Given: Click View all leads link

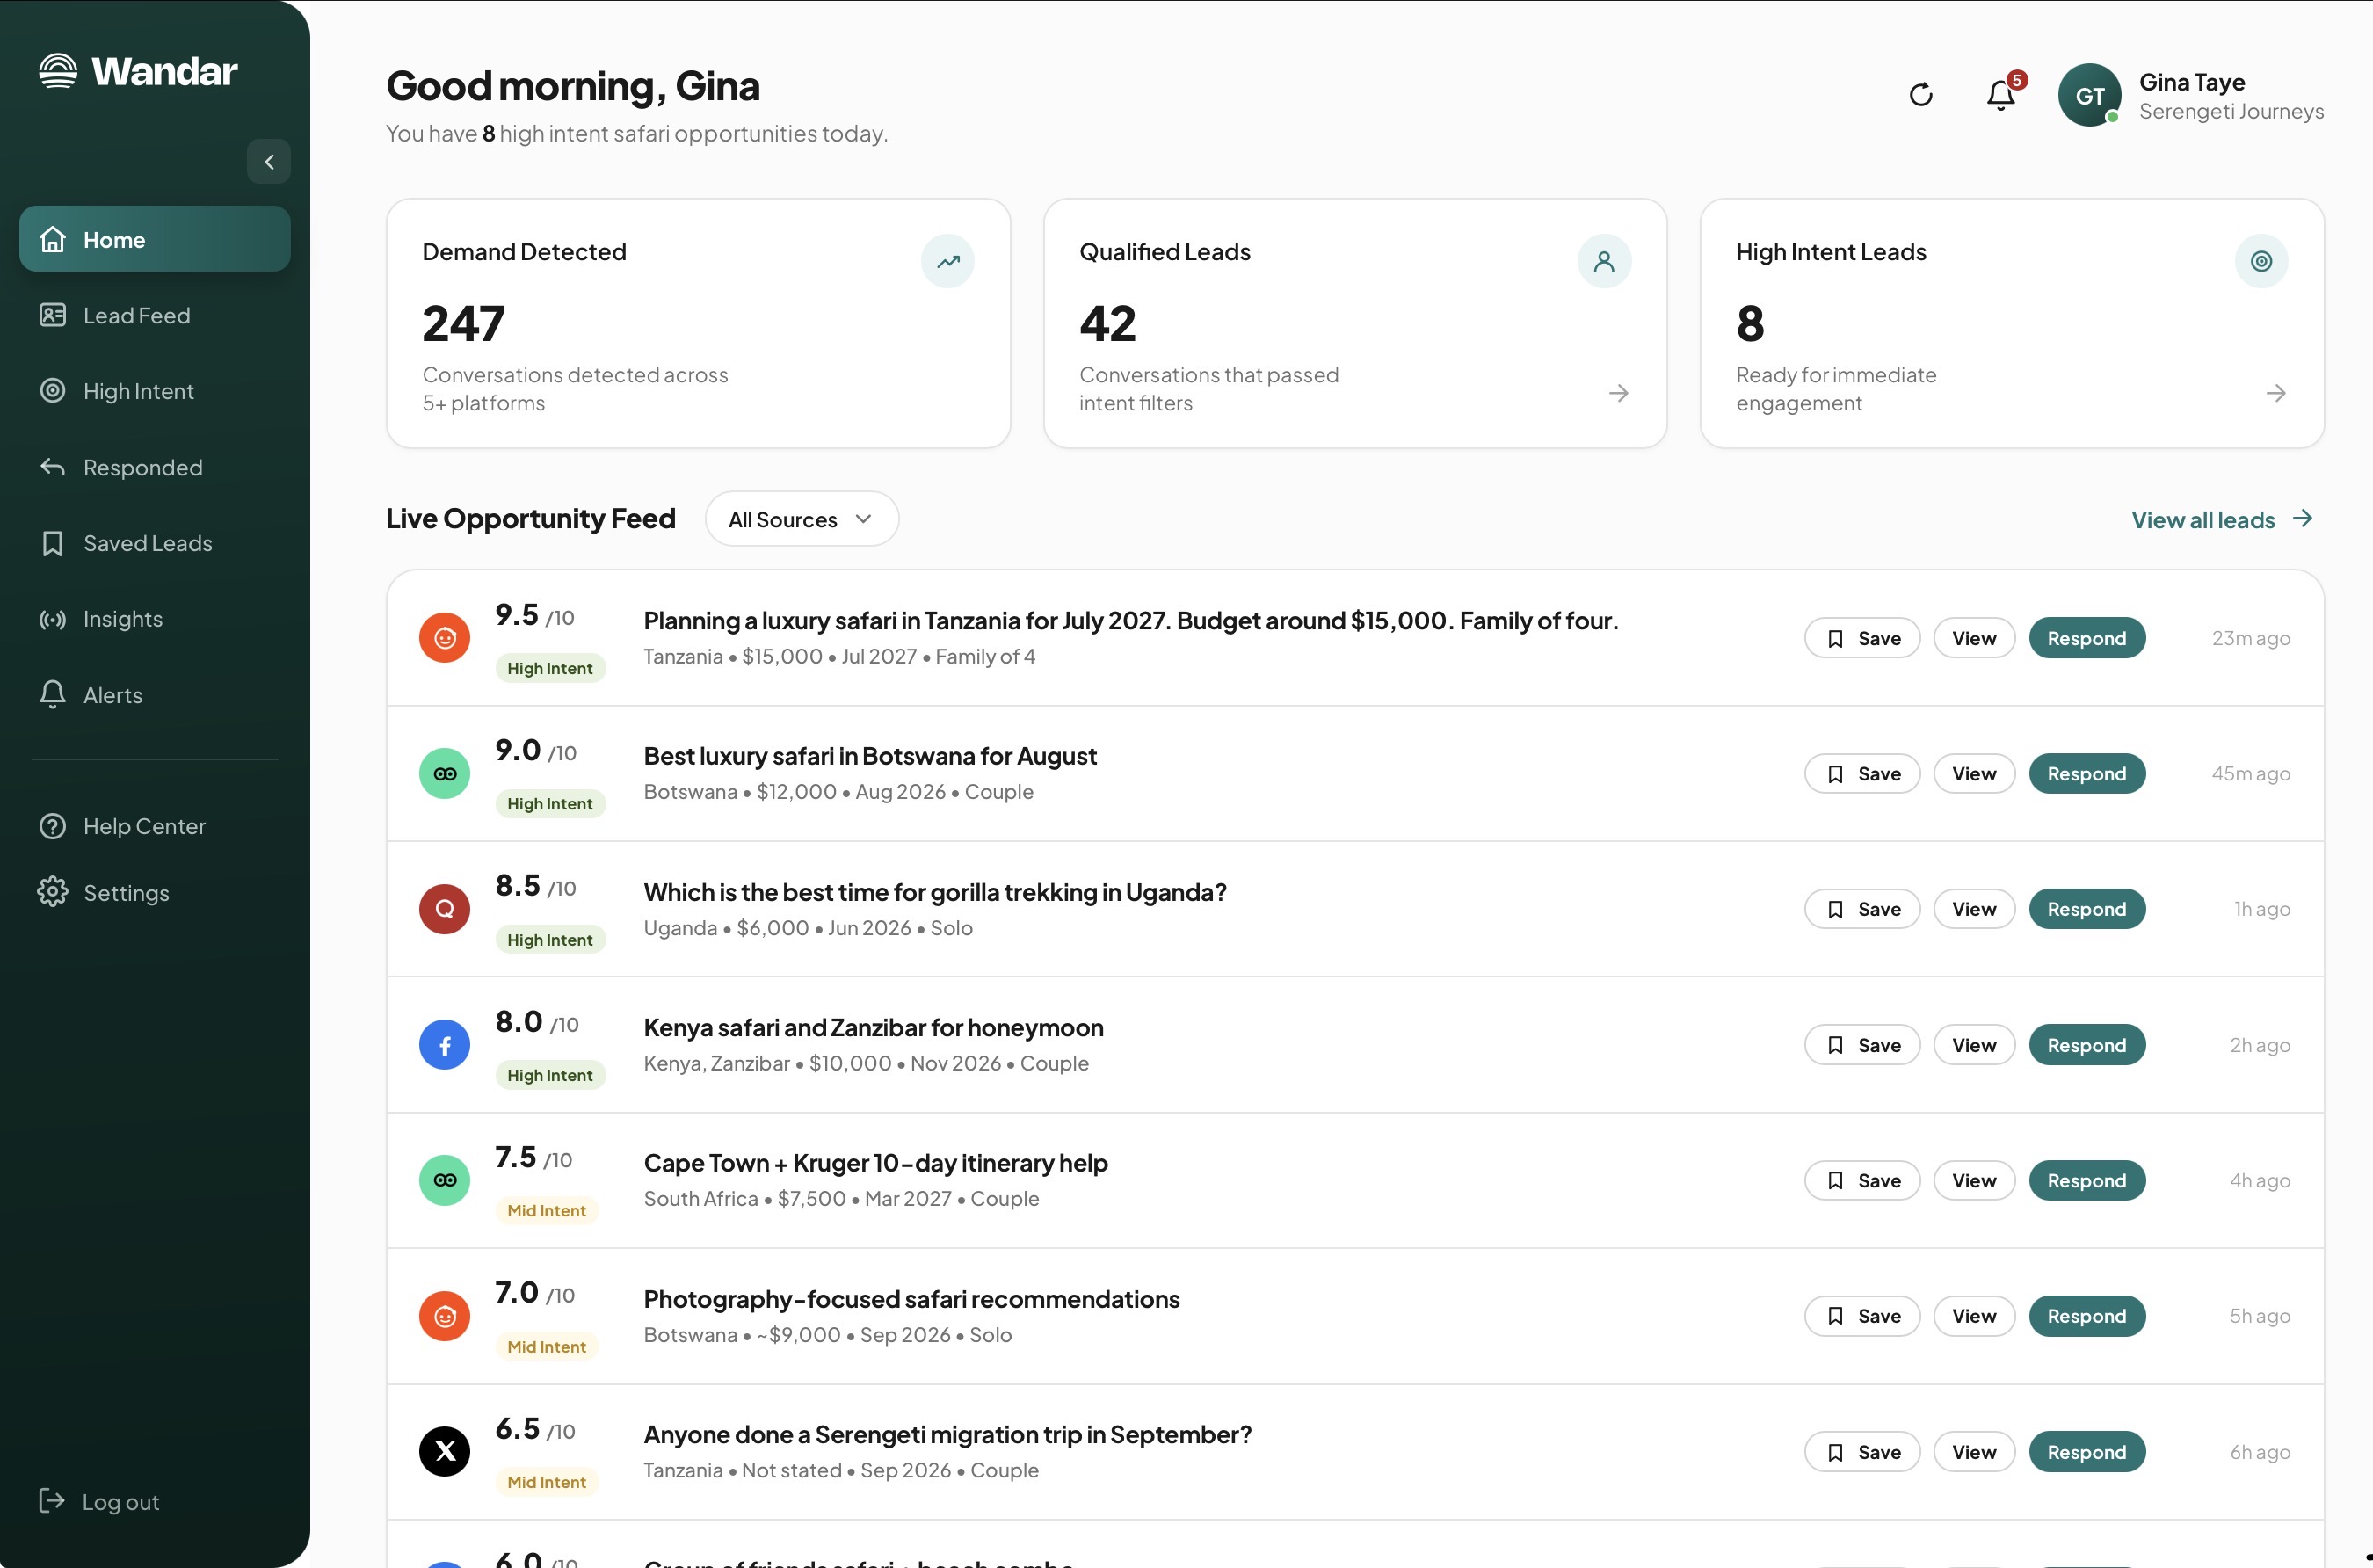Looking at the screenshot, I should click(2222, 519).
